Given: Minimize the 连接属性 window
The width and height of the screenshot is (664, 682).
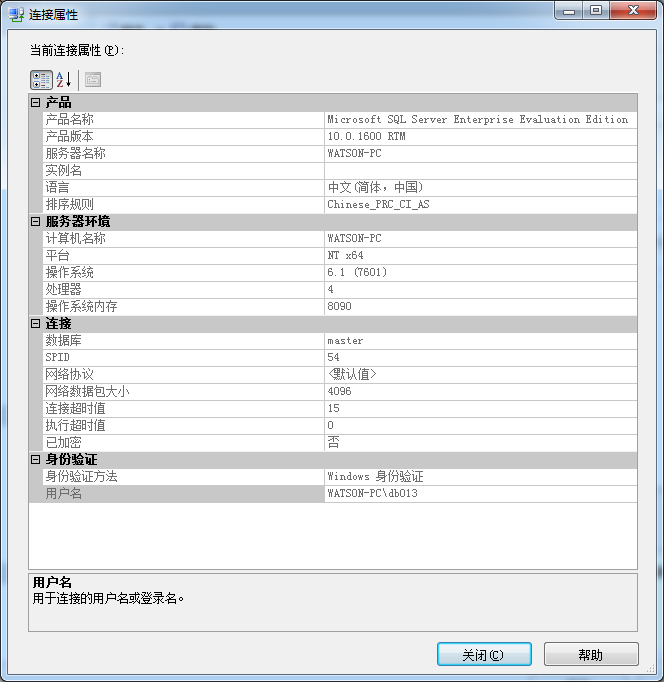Looking at the screenshot, I should (568, 11).
